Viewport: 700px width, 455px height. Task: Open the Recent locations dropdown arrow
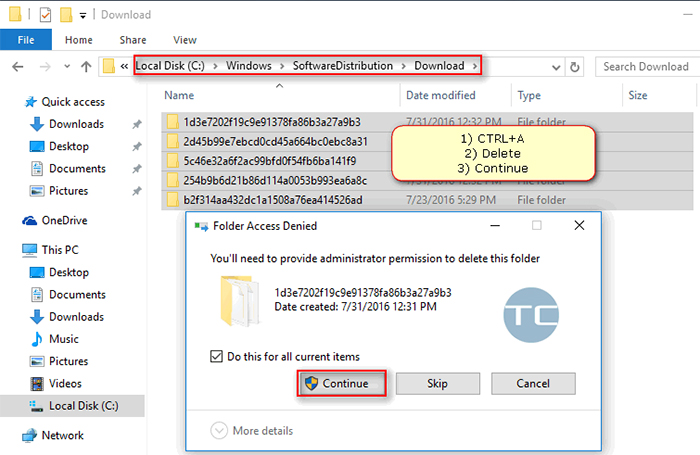[67, 67]
